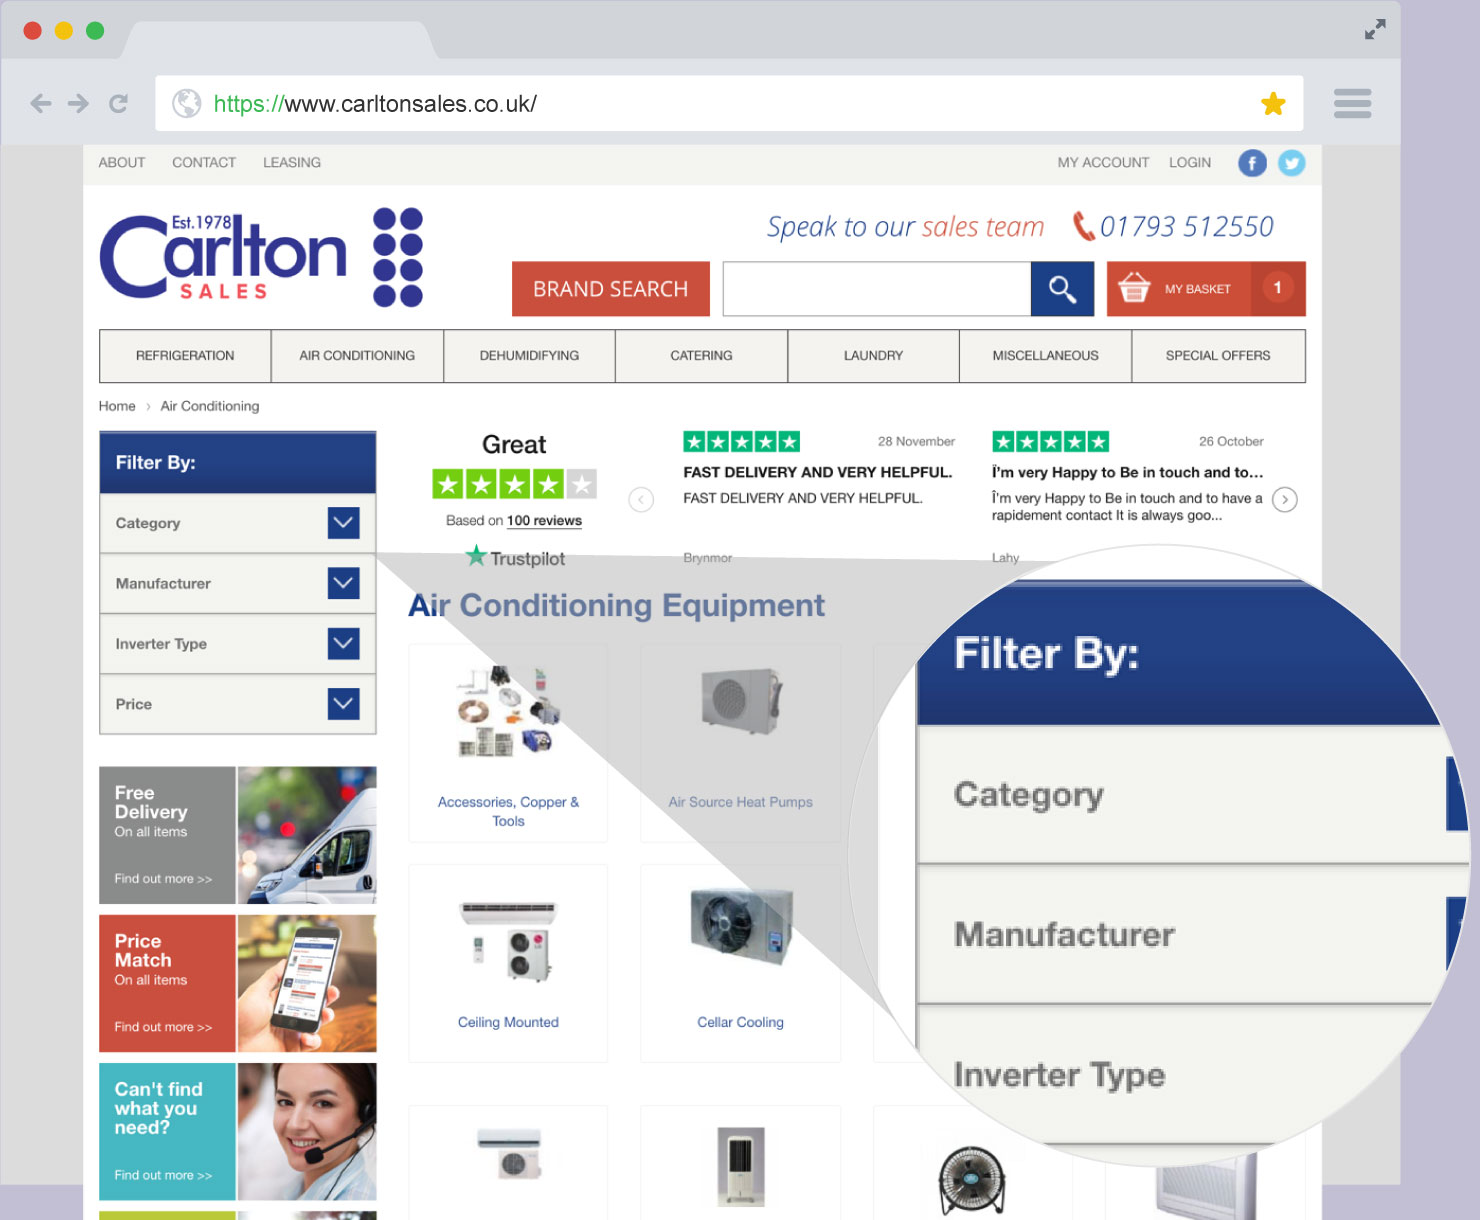Click the bookmark star in address bar
The image size is (1480, 1220).
pyautogui.click(x=1273, y=103)
